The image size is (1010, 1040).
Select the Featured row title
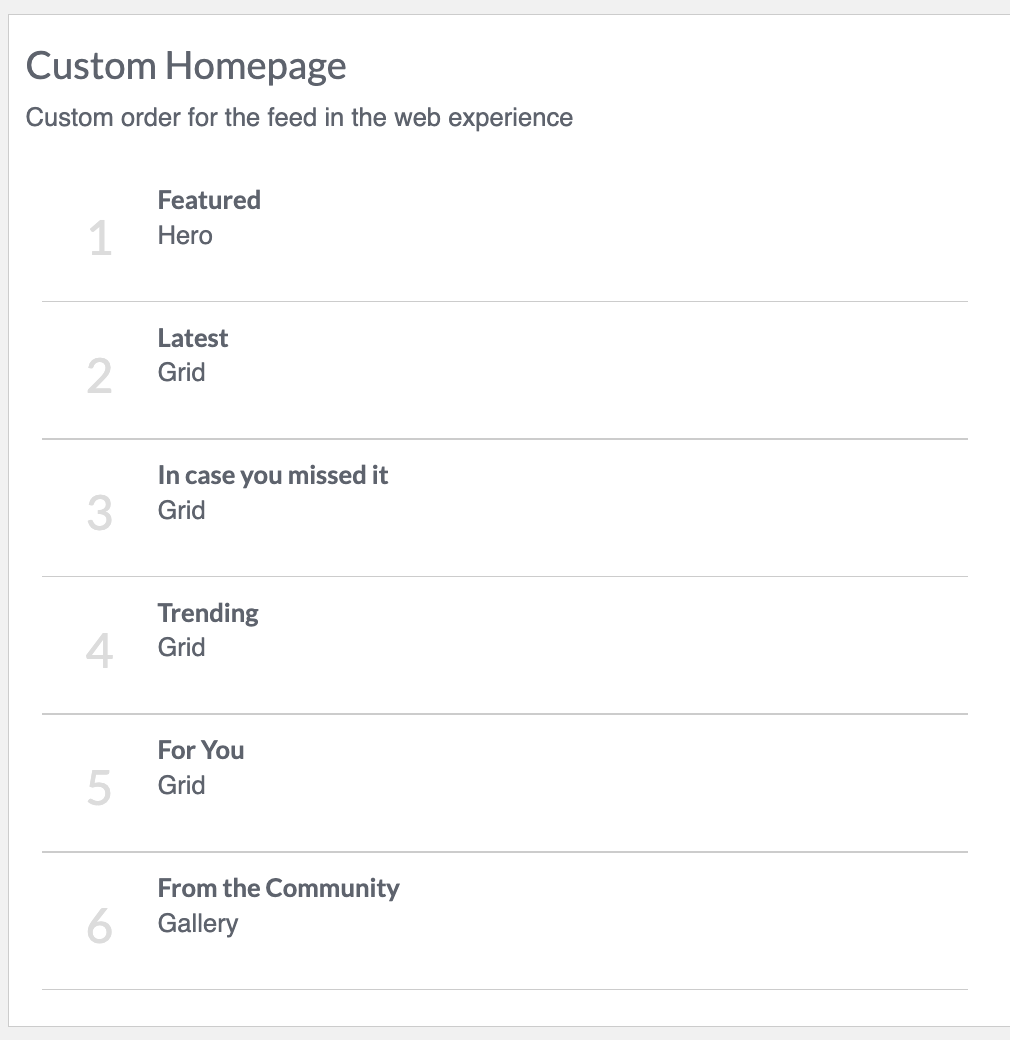click(x=209, y=200)
